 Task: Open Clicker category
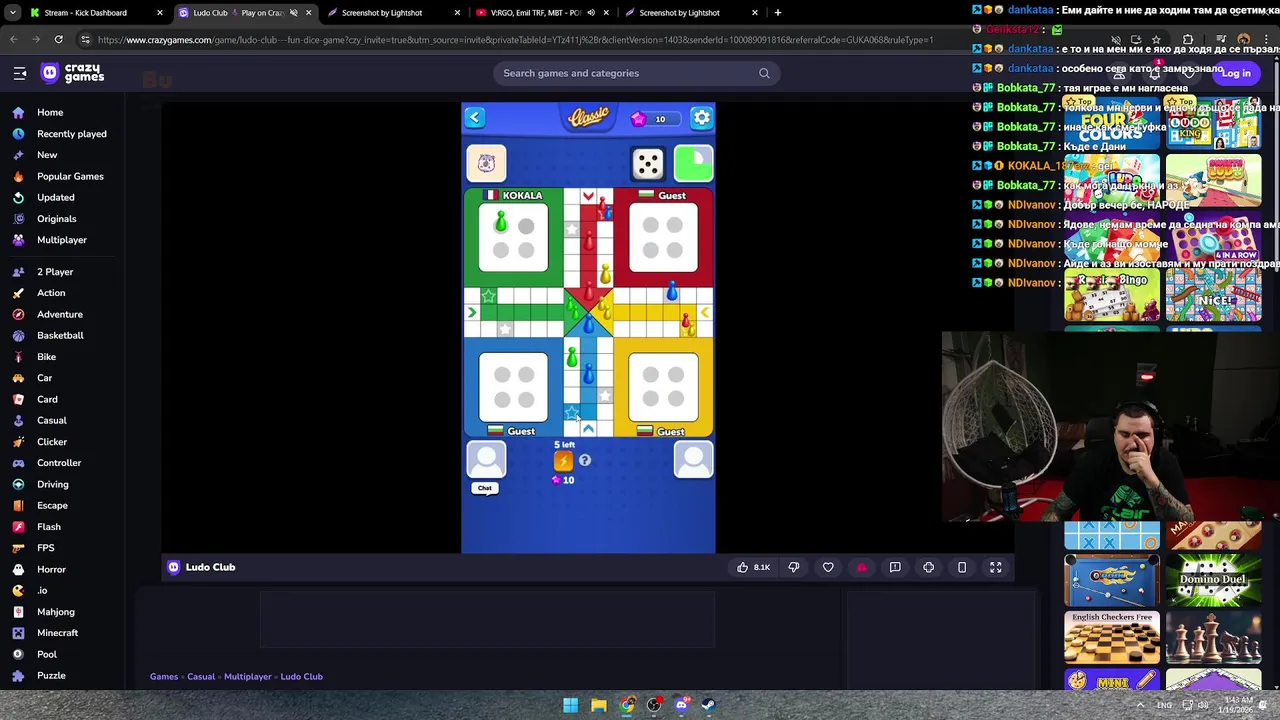(52, 442)
